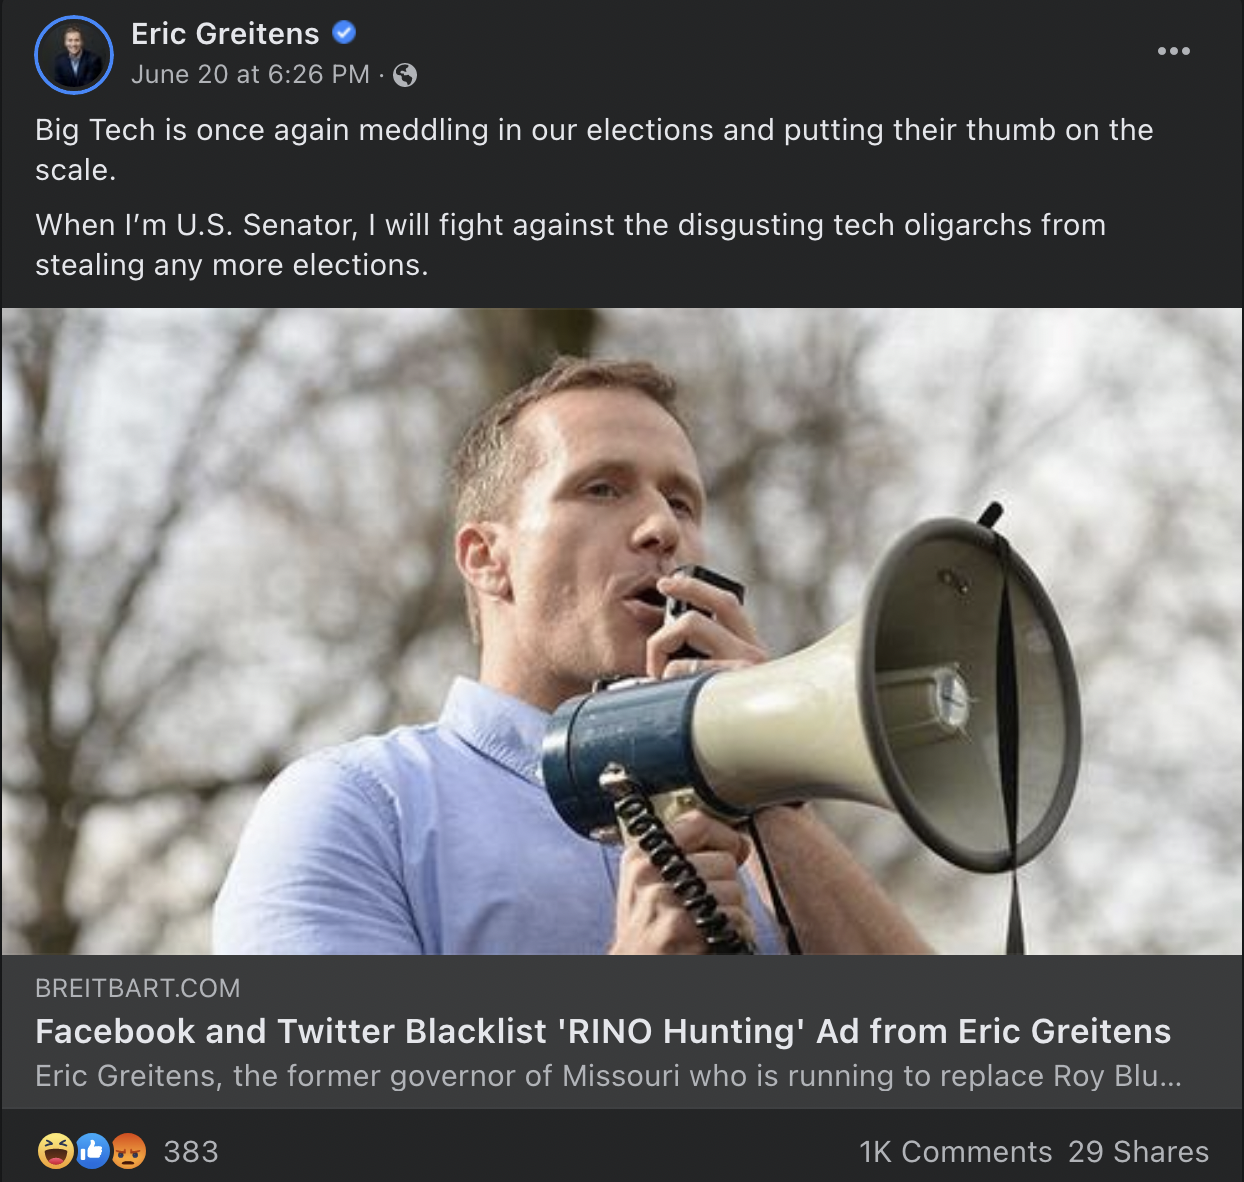Click the globe public audience icon
This screenshot has width=1244, height=1182.
403,74
